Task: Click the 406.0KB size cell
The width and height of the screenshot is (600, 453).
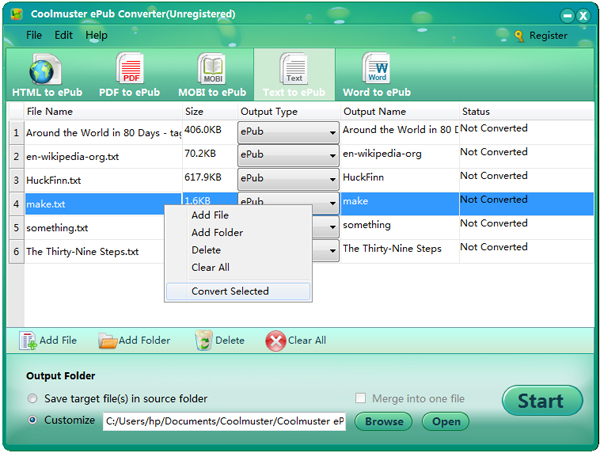Action: (210, 132)
